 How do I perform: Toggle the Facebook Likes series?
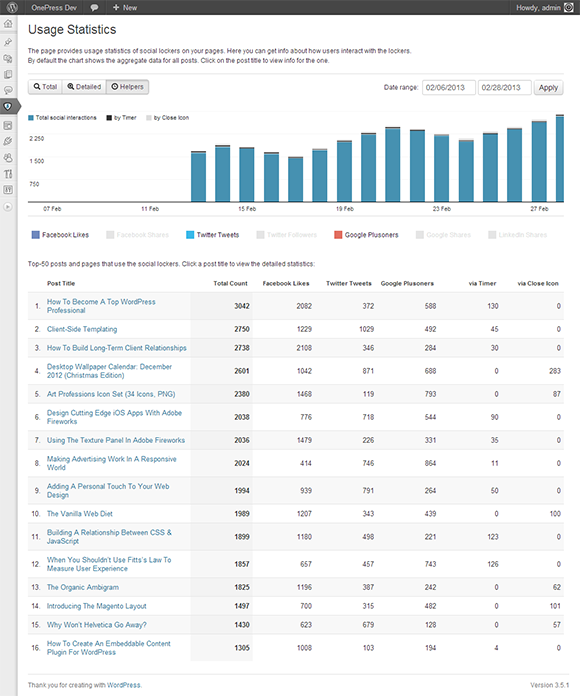(60, 235)
